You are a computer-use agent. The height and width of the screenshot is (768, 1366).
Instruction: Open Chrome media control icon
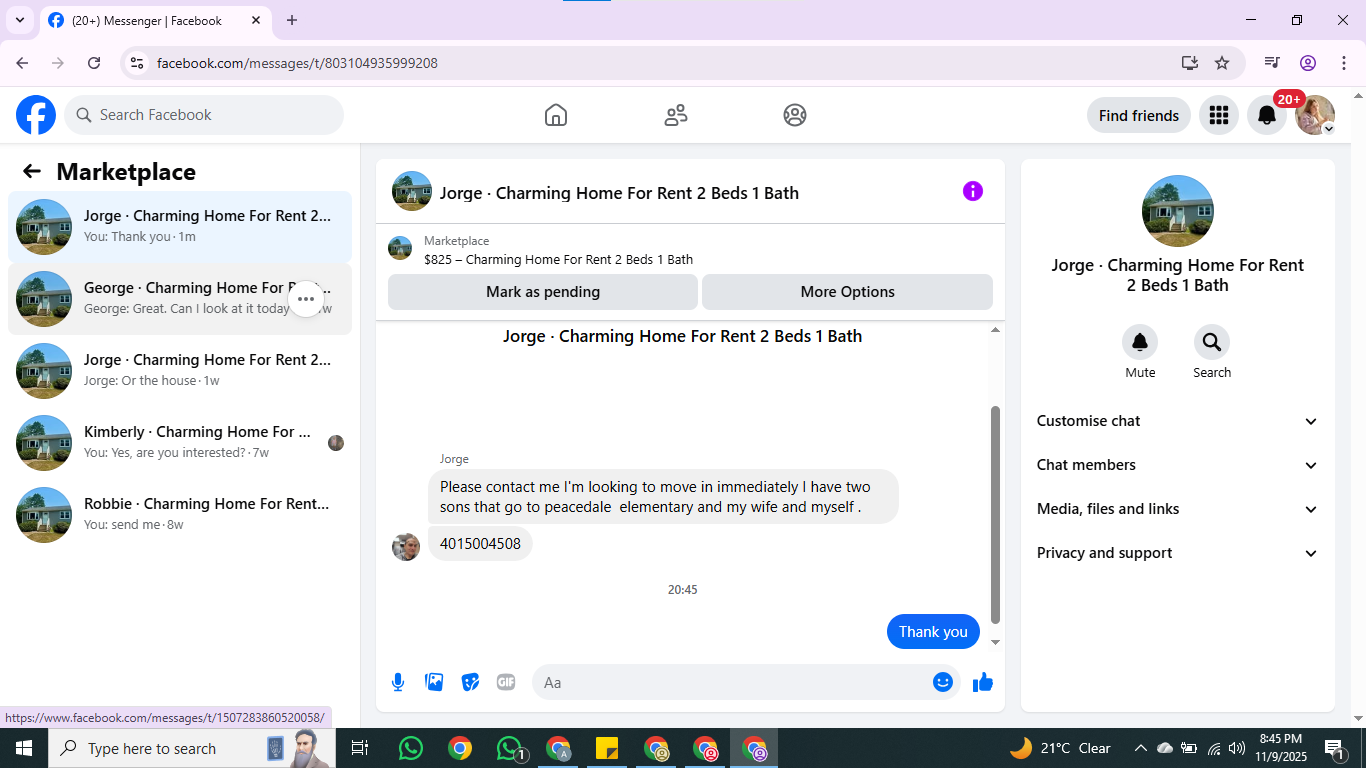1272,62
